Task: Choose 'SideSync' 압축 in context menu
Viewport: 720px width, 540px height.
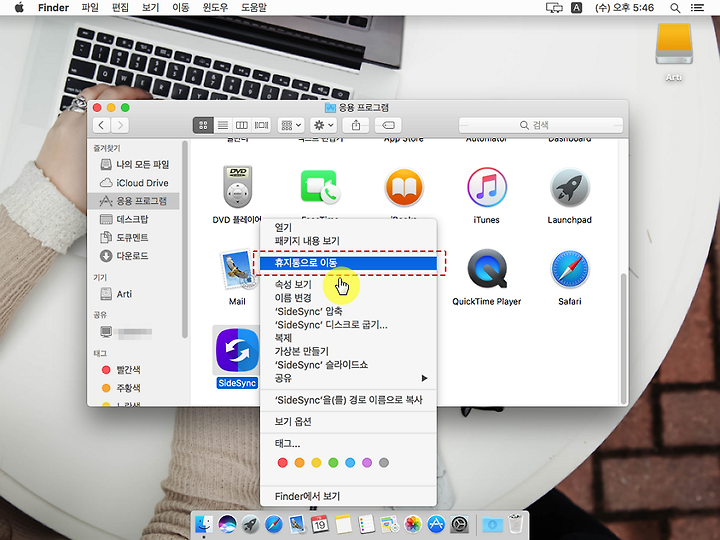Action: pos(348,311)
